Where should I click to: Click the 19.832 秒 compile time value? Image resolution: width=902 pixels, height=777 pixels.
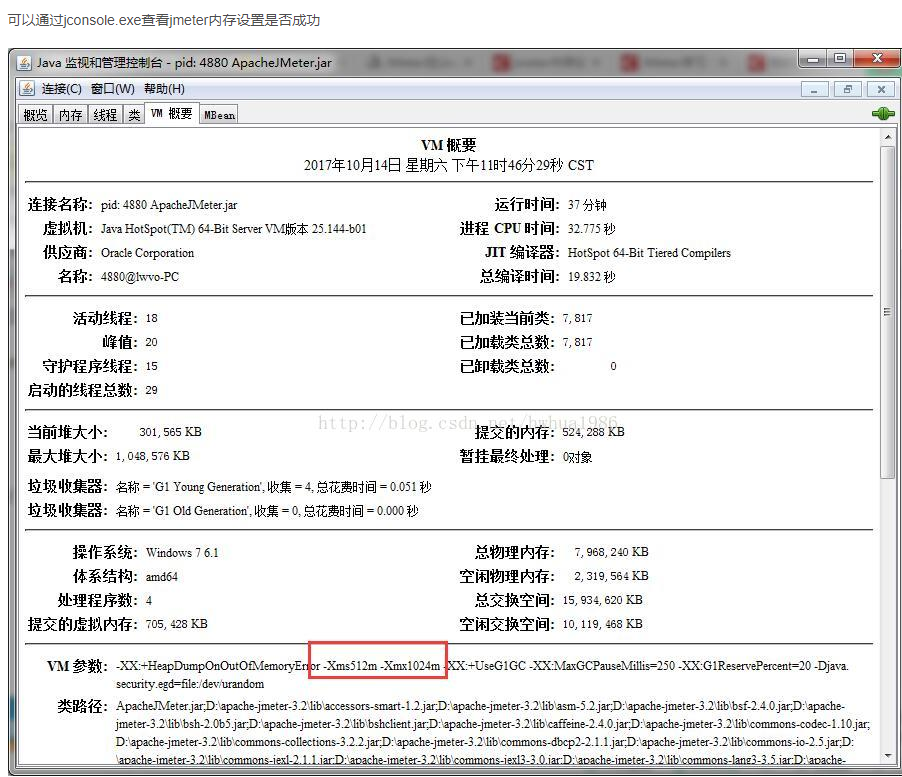coord(591,277)
